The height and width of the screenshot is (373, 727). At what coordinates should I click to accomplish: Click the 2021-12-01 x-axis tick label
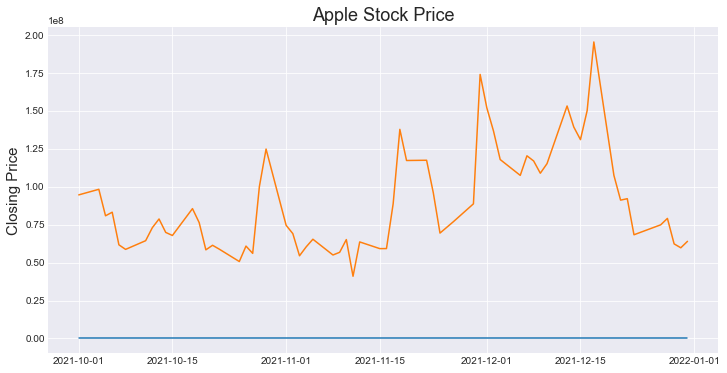pyautogui.click(x=487, y=360)
